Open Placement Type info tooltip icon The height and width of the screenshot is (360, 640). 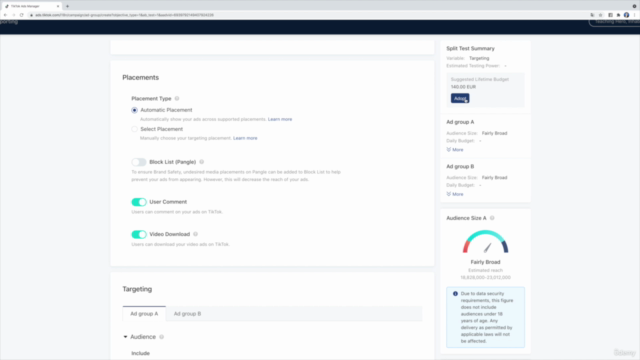pos(177,98)
